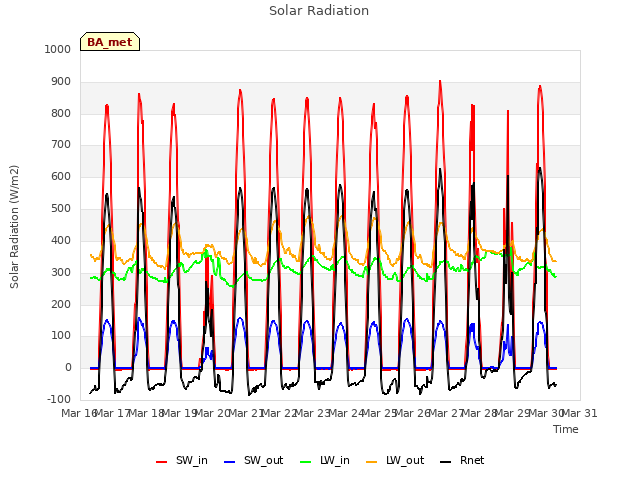The width and height of the screenshot is (640, 480).
Task: Click the 400 y-axis tick label
Action: (61, 240)
